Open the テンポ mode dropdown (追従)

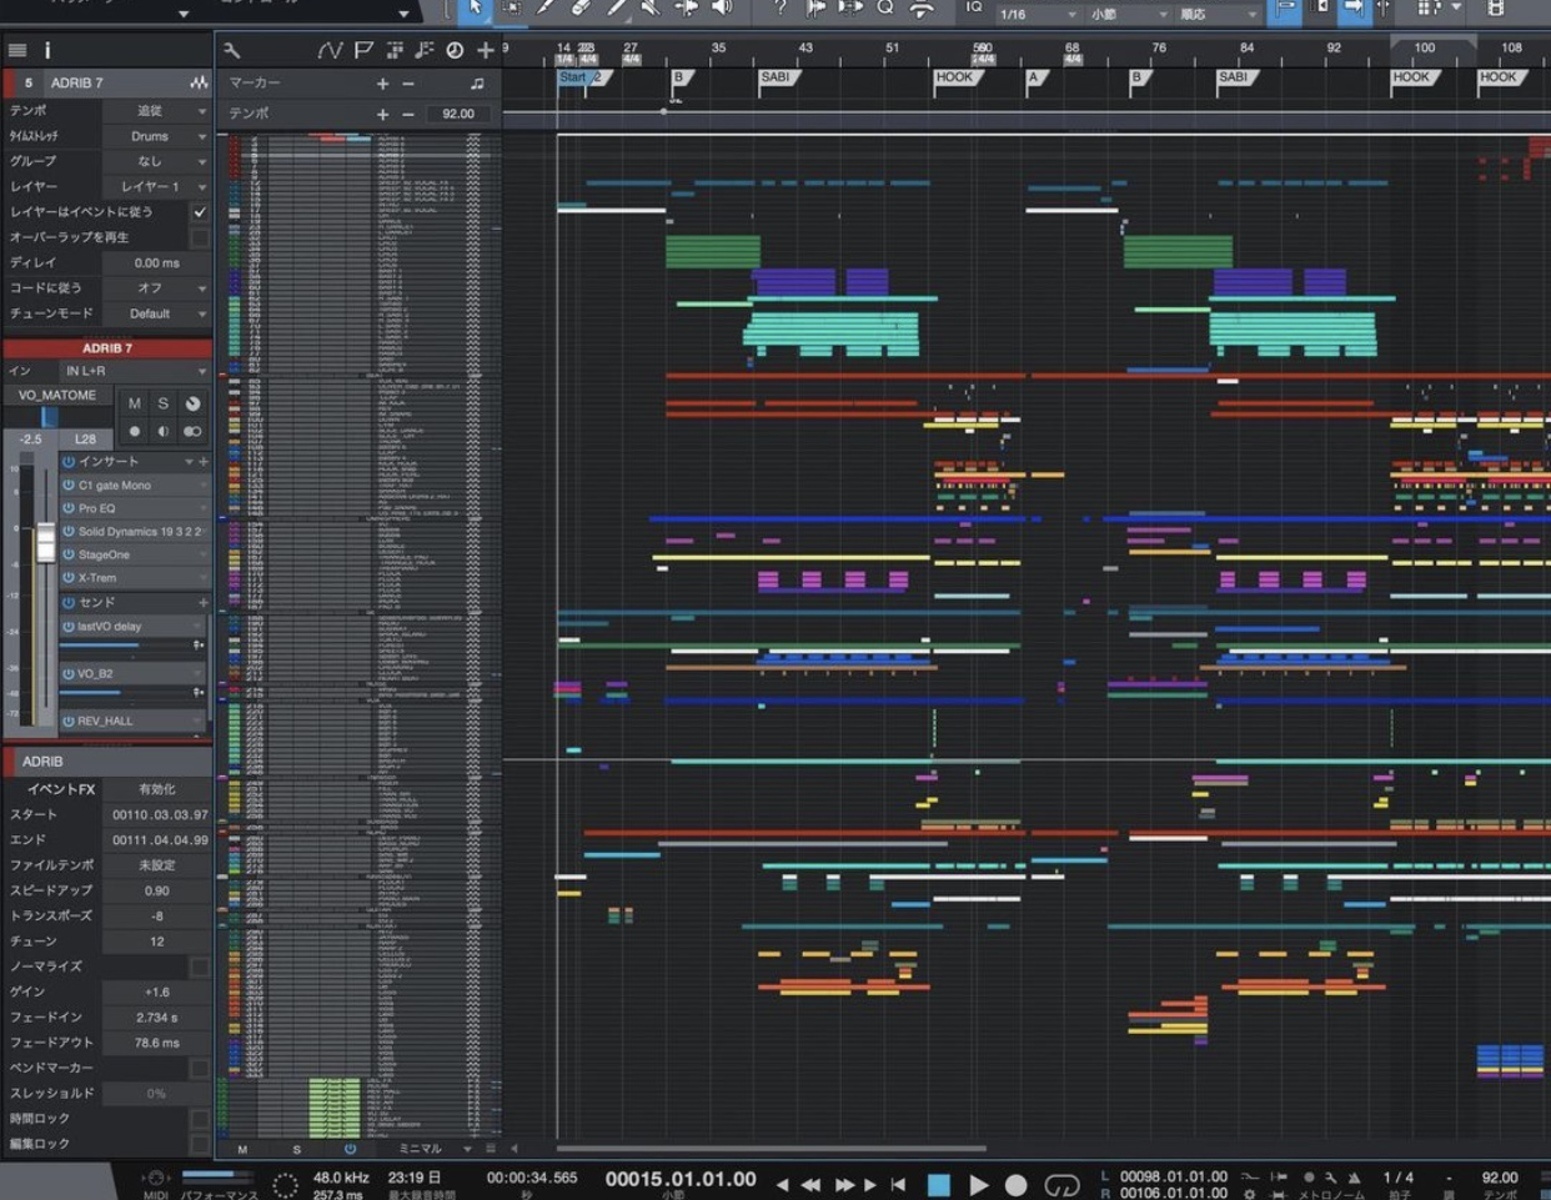156,111
